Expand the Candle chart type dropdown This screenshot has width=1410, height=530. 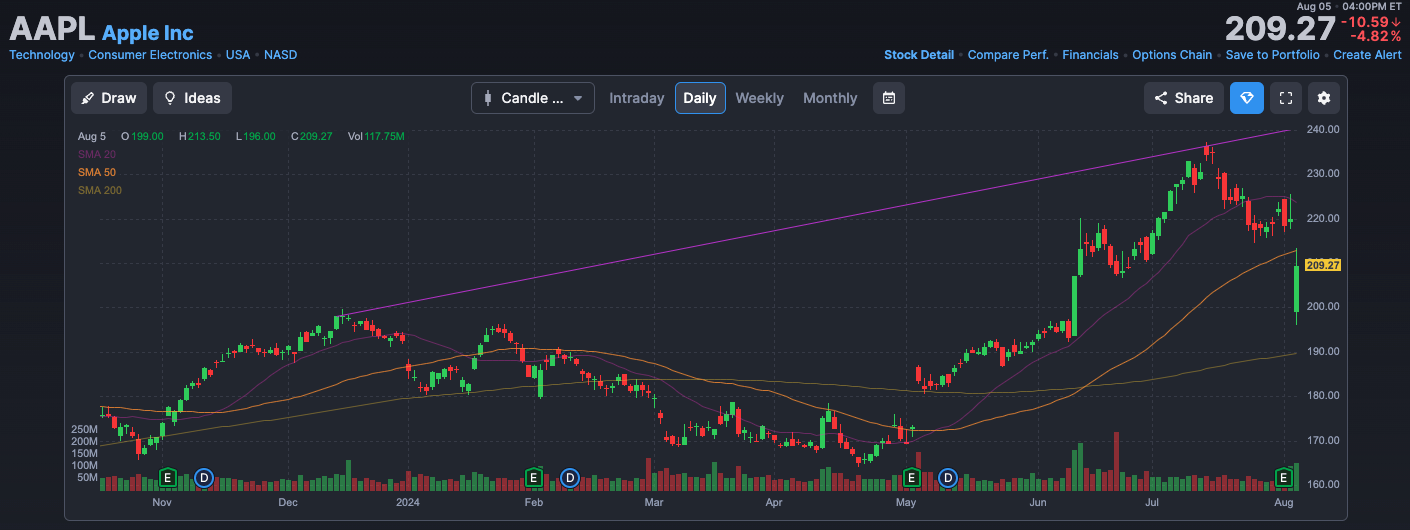click(533, 98)
